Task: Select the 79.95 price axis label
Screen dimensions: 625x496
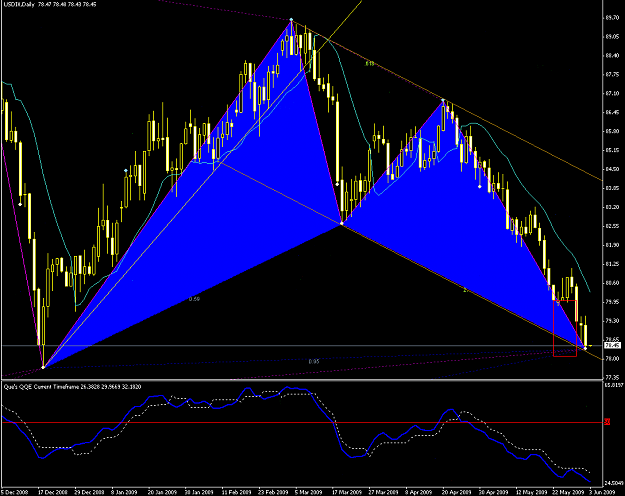Action: pos(612,302)
